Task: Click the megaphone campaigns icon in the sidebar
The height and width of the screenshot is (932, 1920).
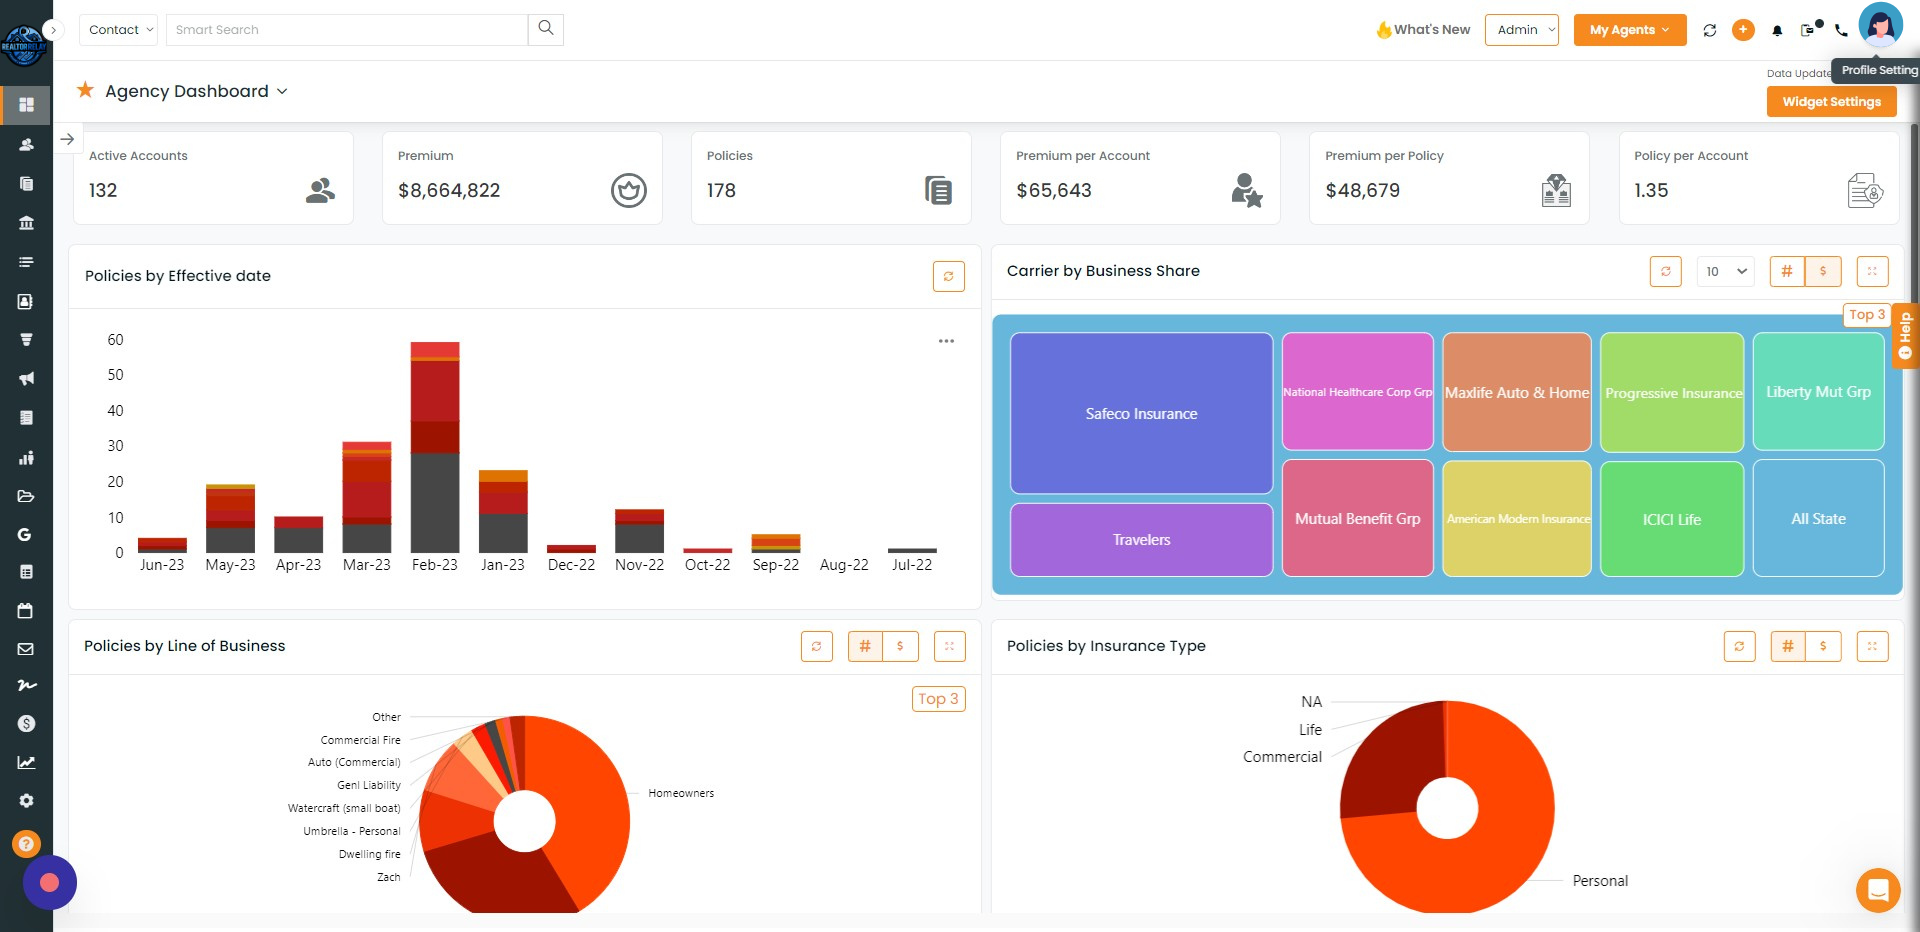Action: pos(25,378)
